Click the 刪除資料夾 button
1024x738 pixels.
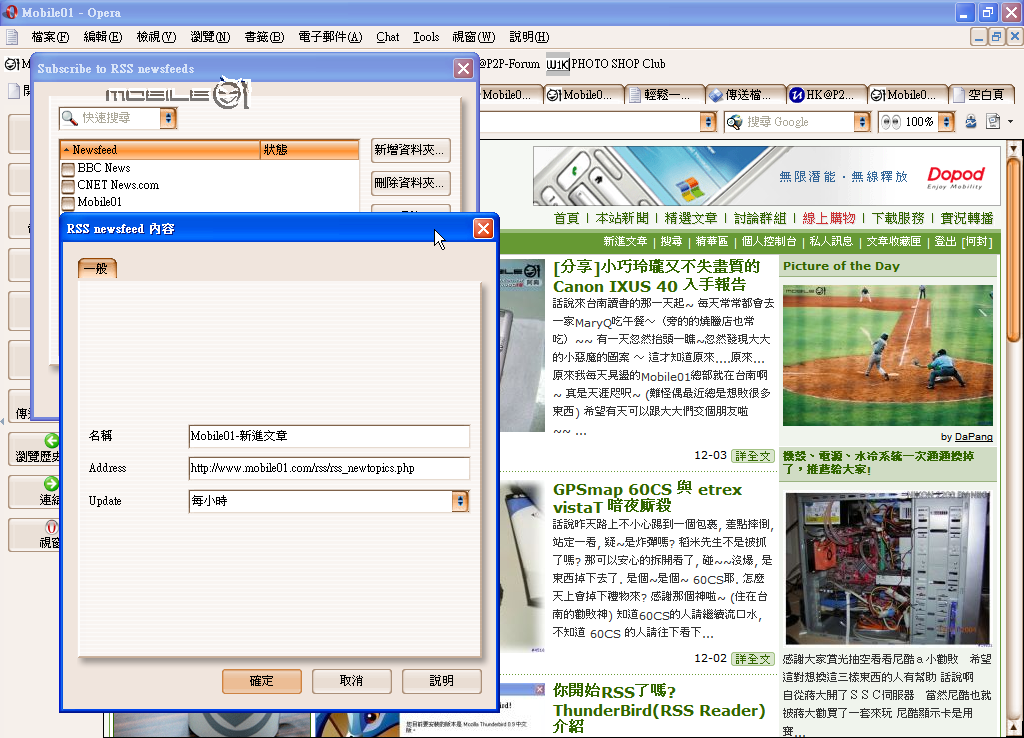[x=411, y=183]
